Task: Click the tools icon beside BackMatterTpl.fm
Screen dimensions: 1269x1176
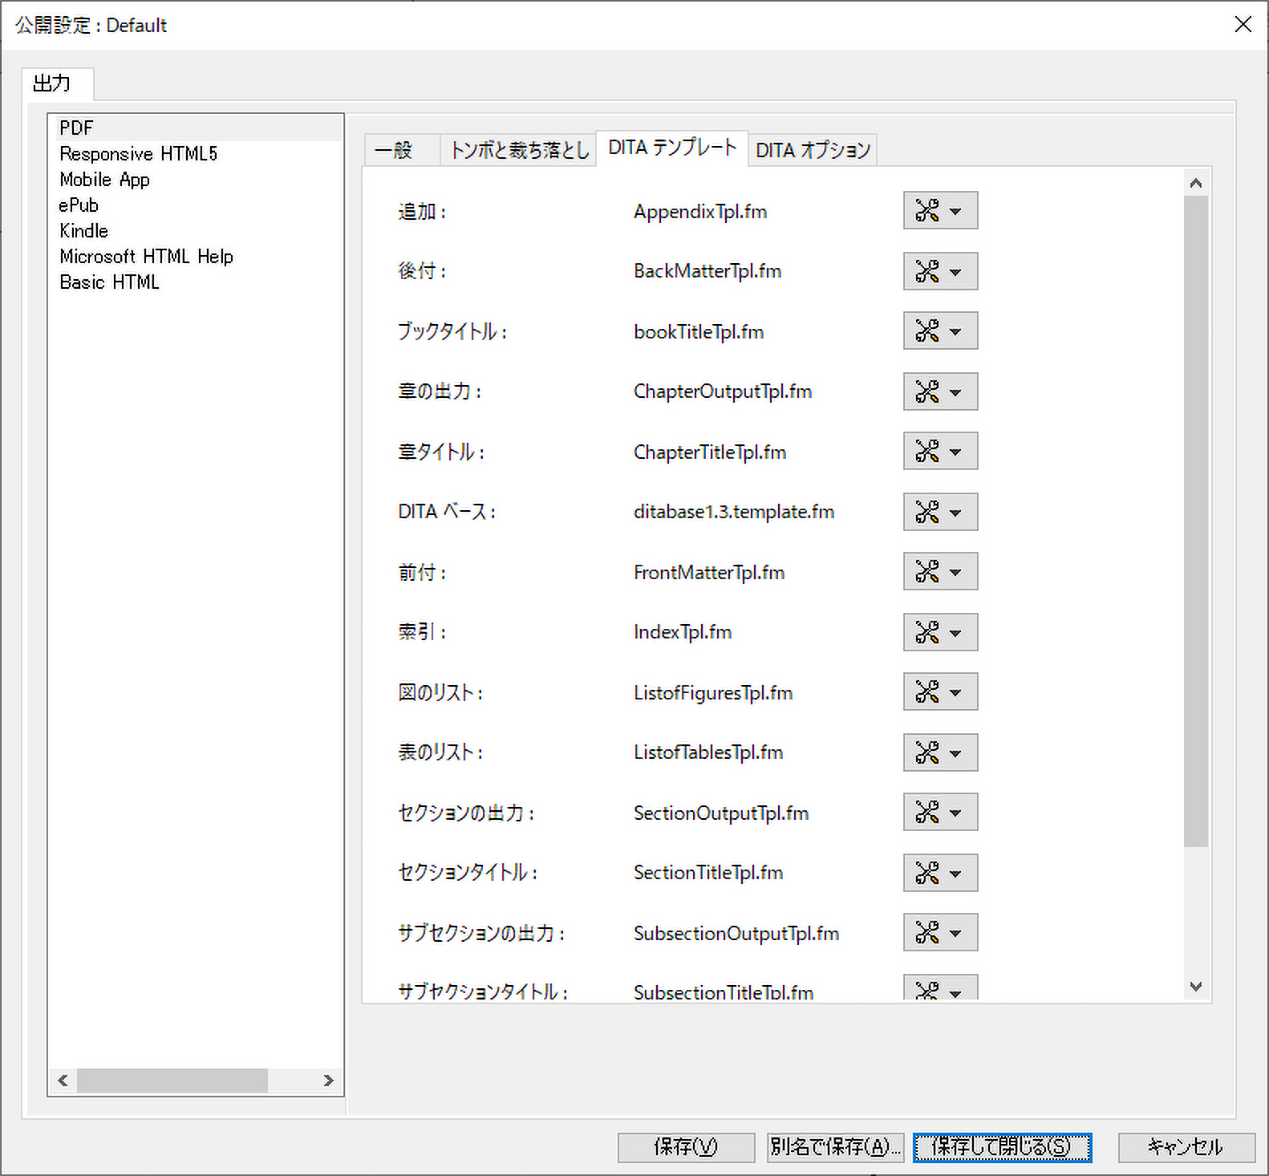Action: 927,271
